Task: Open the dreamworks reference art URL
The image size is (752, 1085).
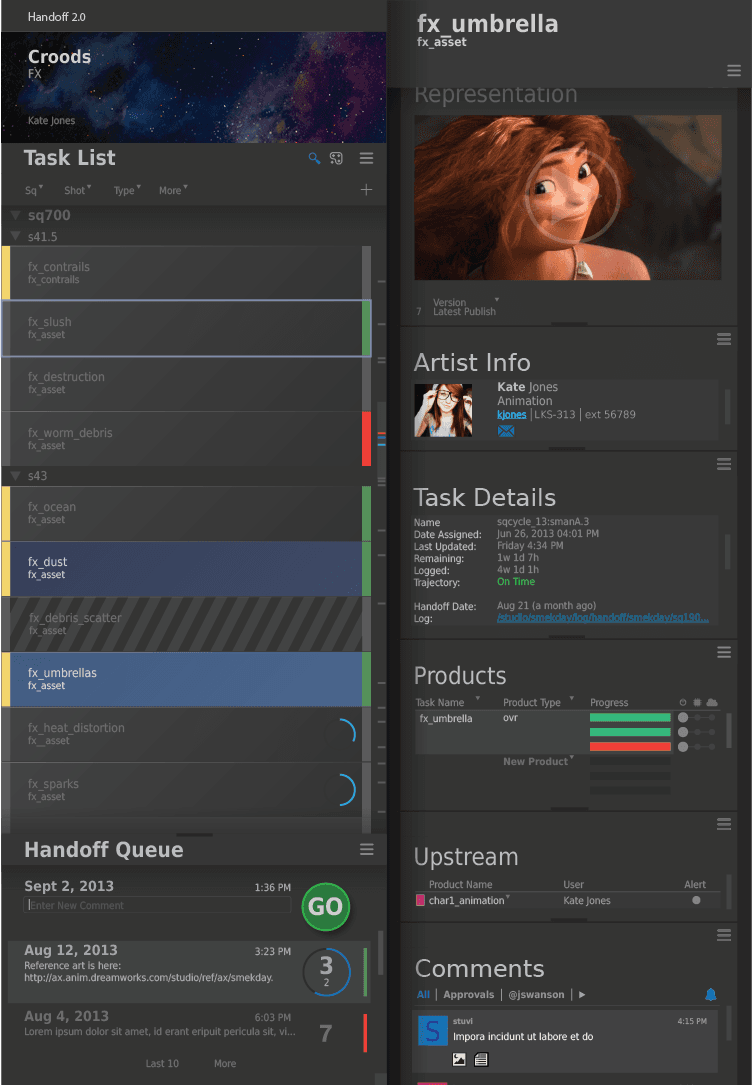Action: (x=149, y=978)
